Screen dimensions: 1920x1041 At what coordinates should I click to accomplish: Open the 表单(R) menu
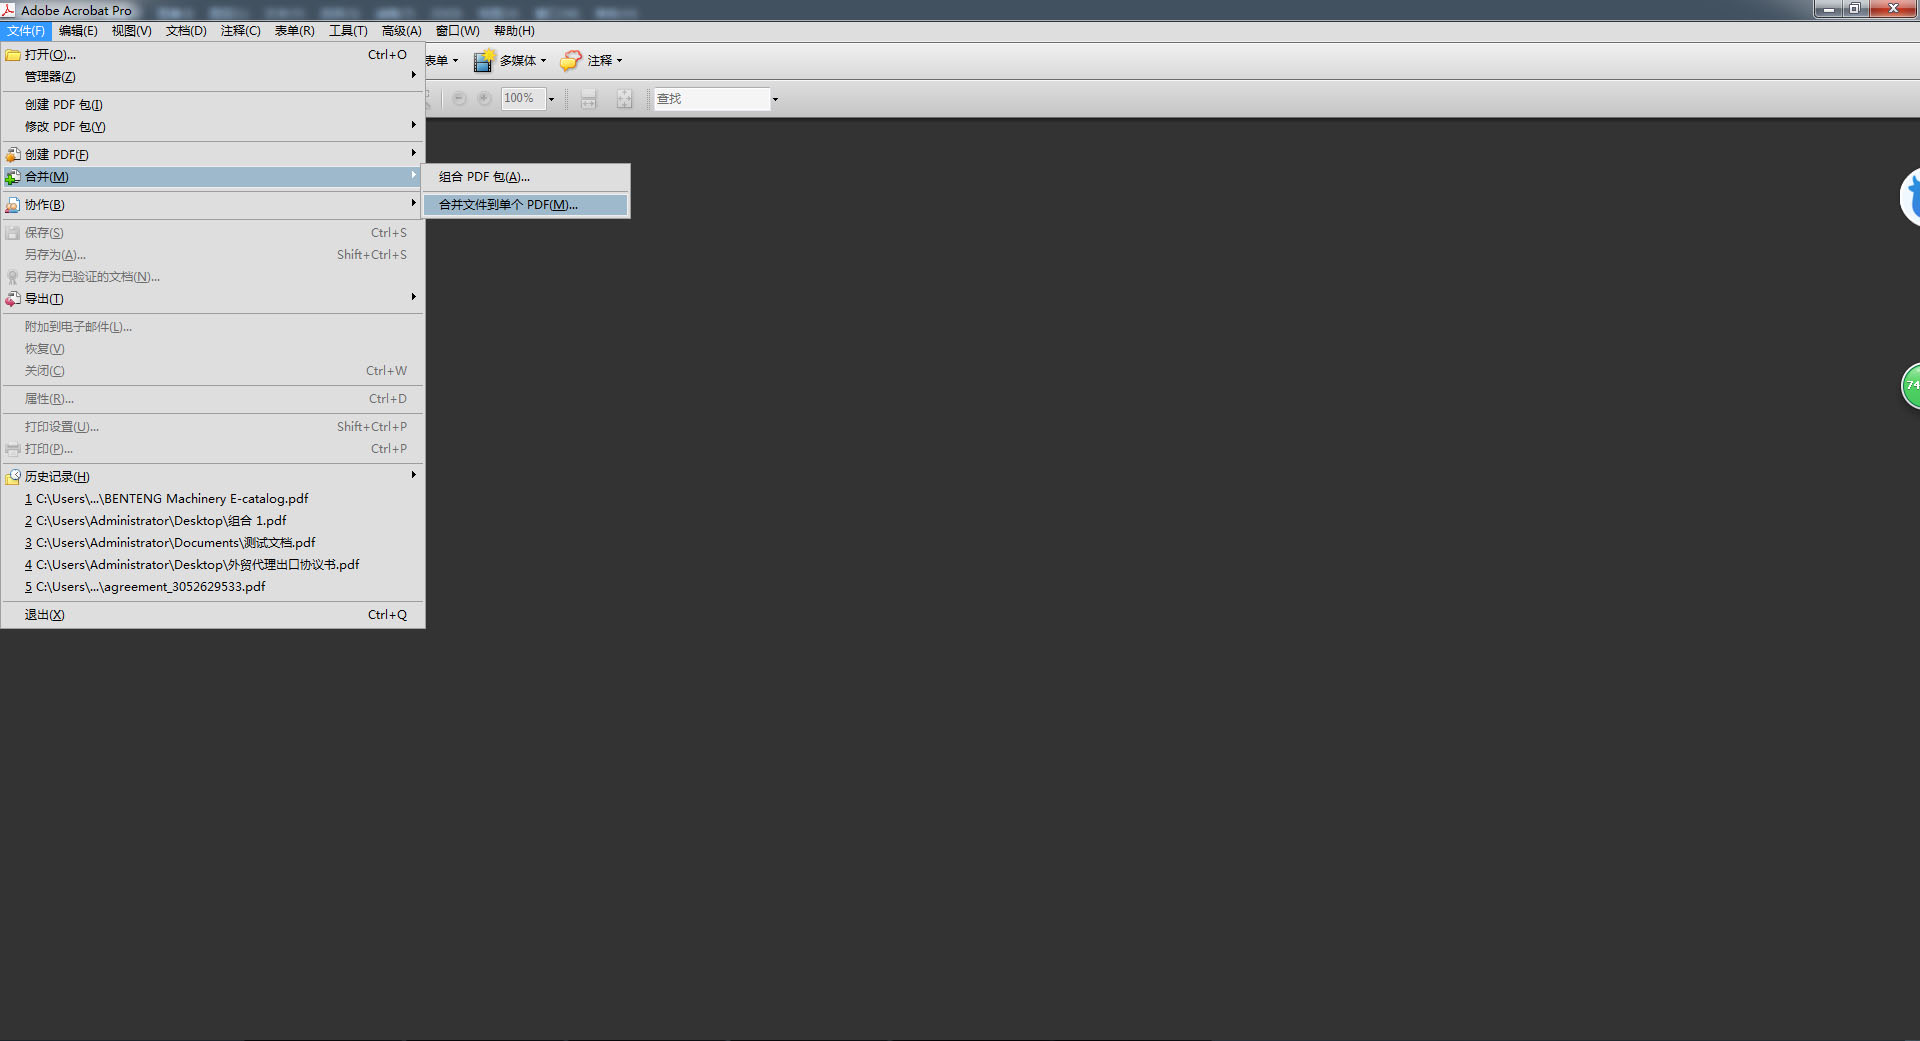coord(295,31)
